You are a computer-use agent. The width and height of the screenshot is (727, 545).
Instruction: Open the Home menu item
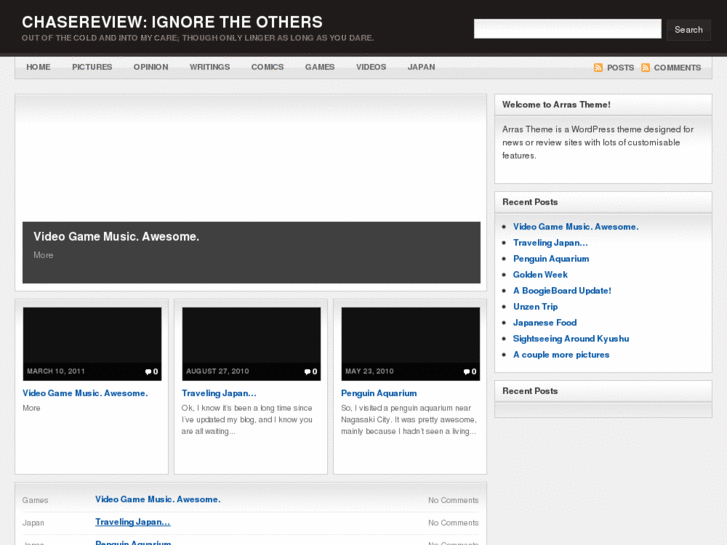tap(38, 67)
